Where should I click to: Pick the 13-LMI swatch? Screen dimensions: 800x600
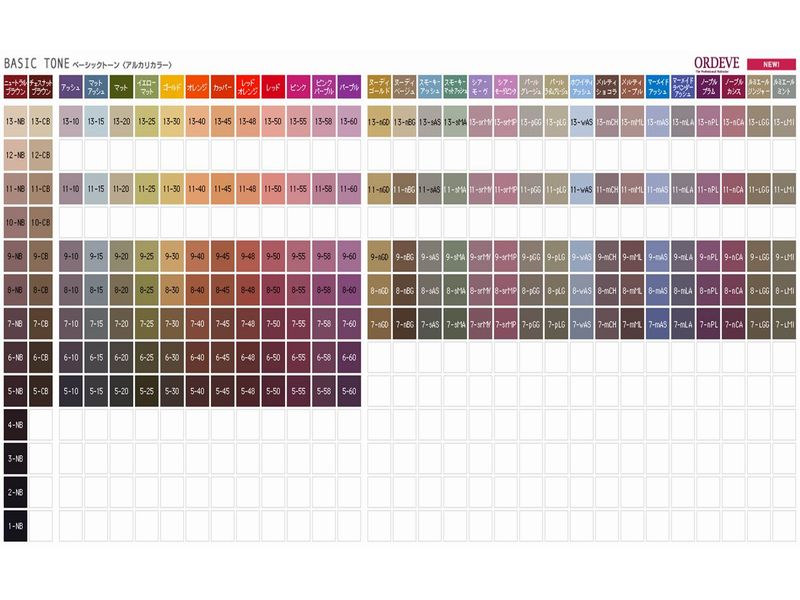tap(785, 121)
